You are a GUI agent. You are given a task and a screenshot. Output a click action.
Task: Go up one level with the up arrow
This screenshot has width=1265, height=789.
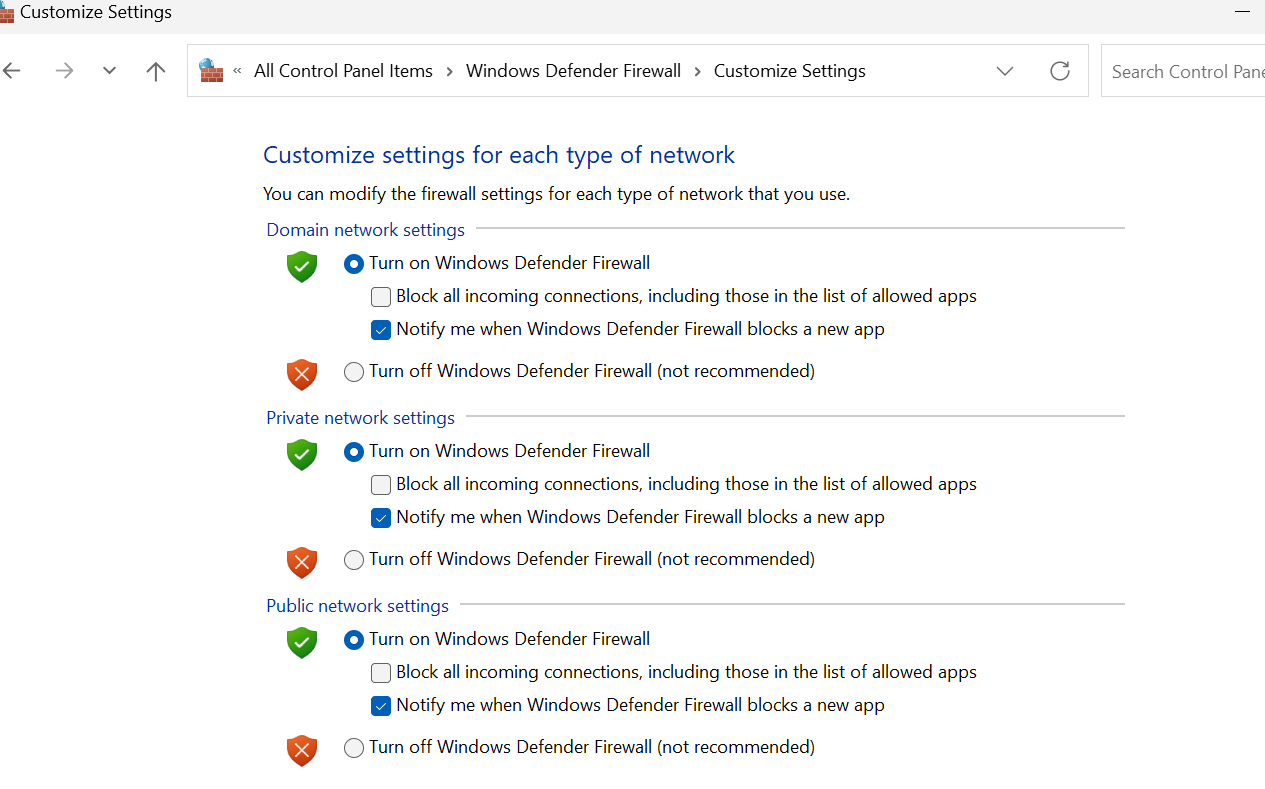155,71
